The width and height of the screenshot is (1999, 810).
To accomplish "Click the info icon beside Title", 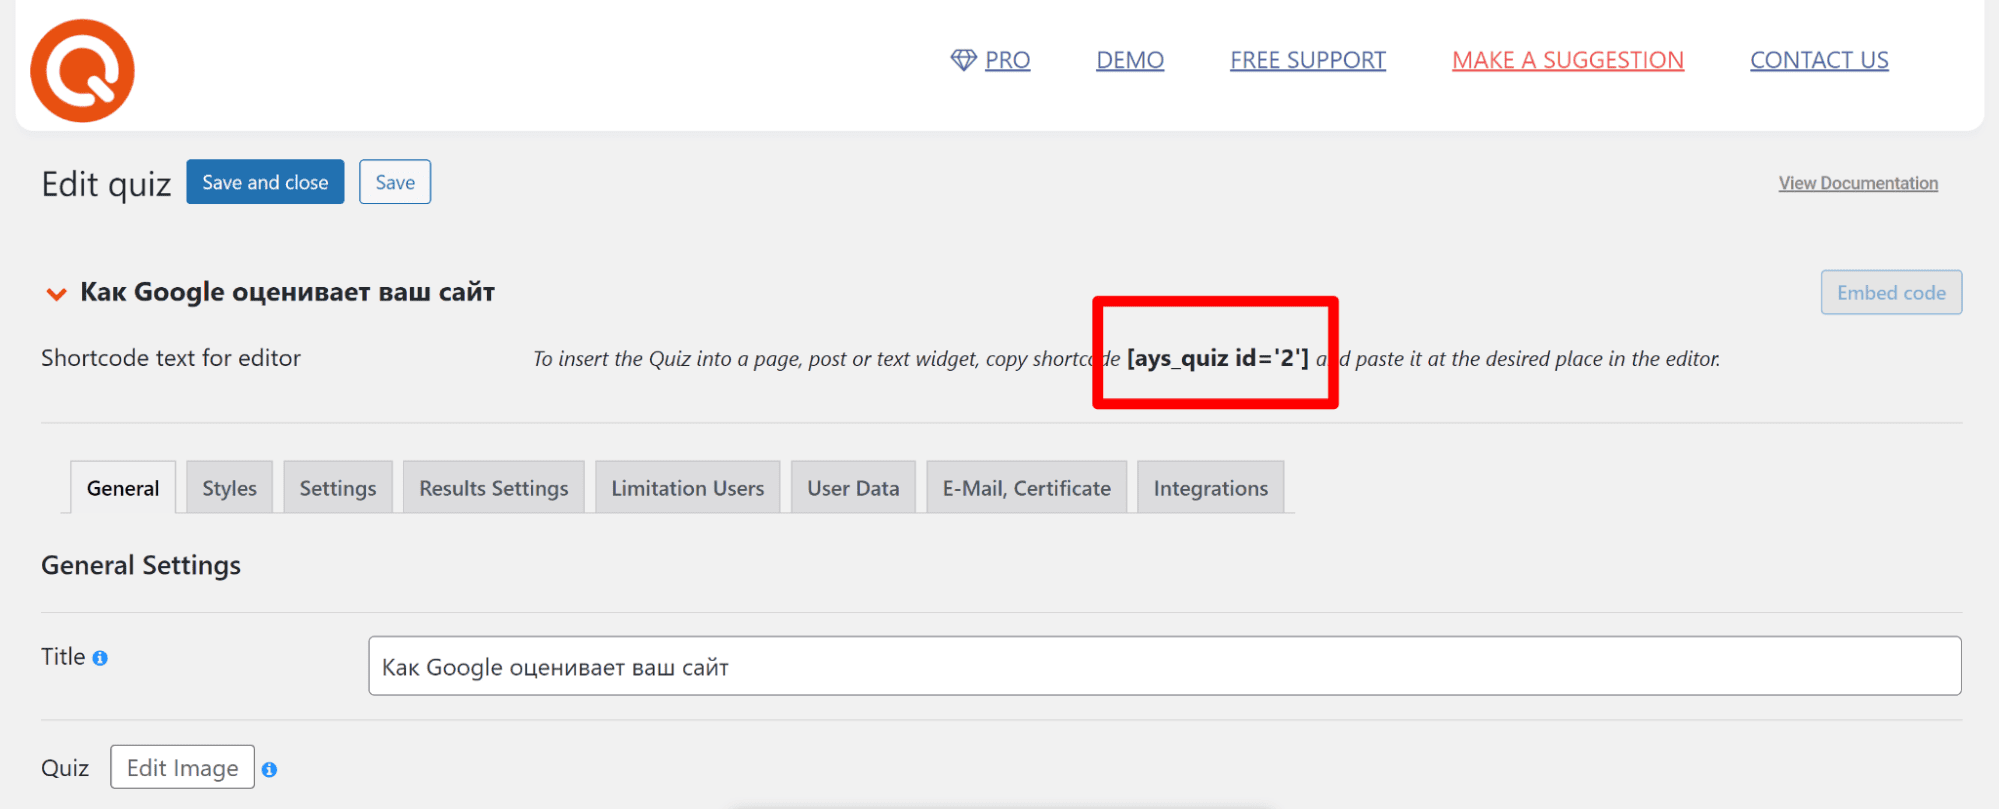I will pyautogui.click(x=100, y=658).
